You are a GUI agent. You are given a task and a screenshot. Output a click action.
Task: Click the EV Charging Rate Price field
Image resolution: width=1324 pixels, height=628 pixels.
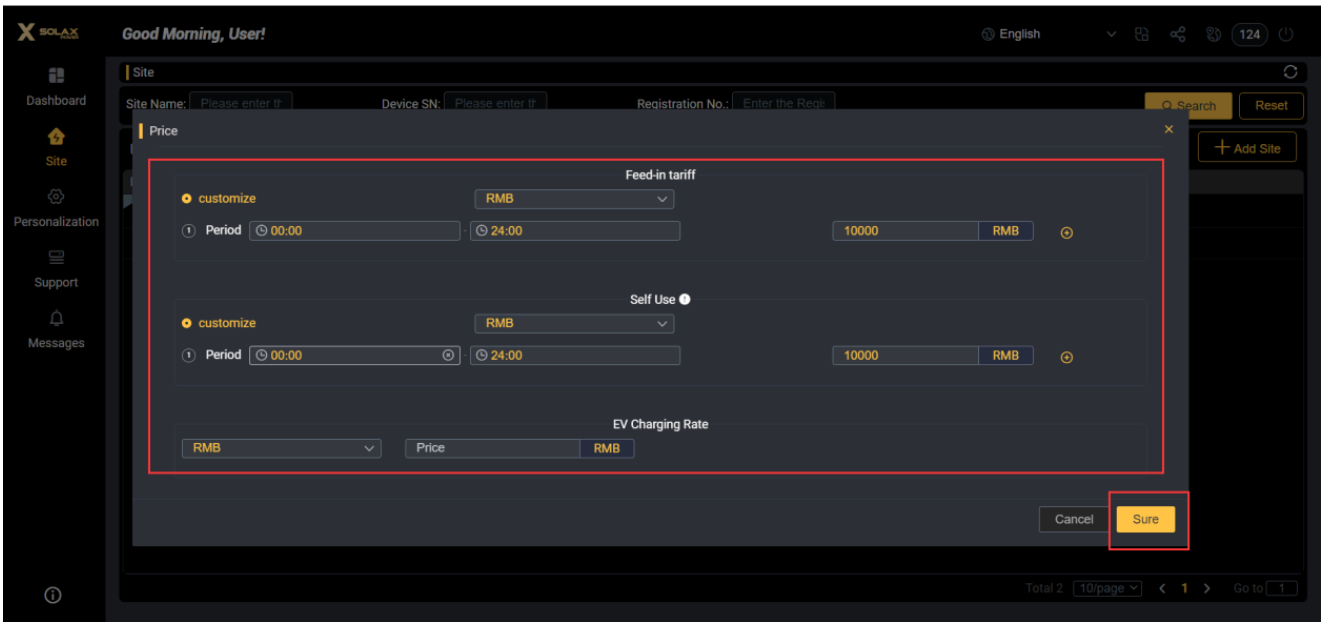coord(492,448)
